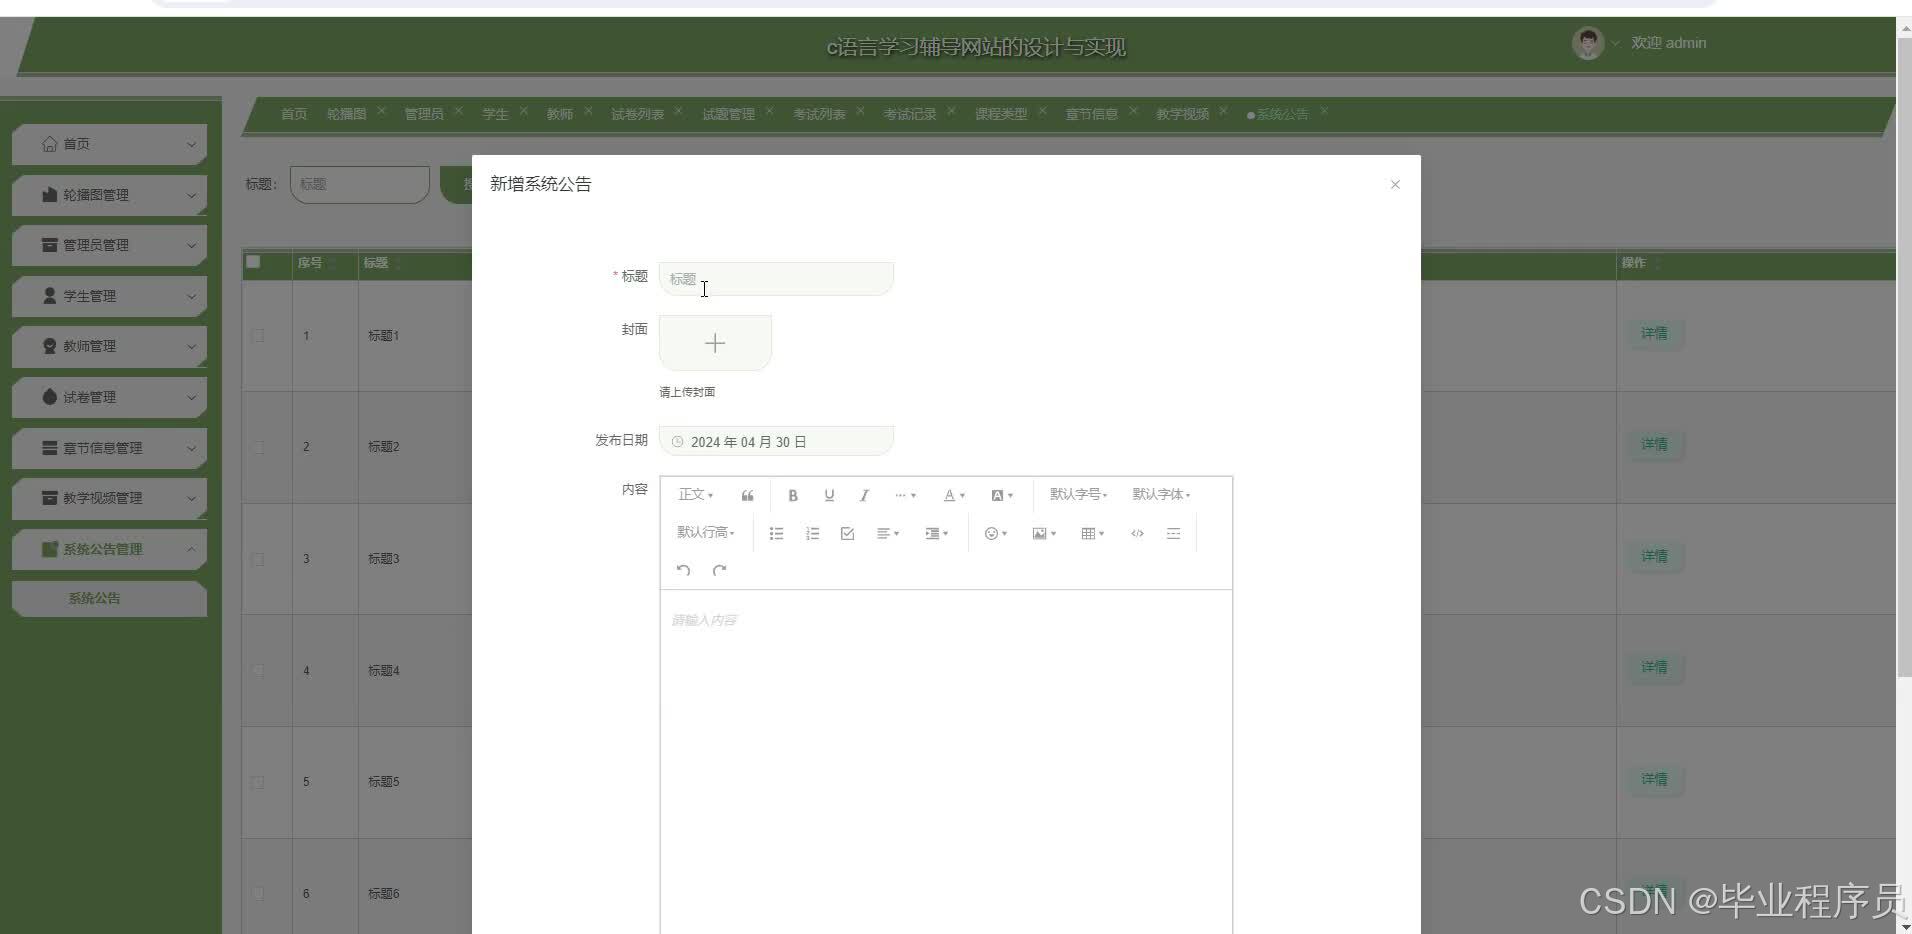1912x934 pixels.
Task: Toggle the select-all checkbox in table header
Action: (x=254, y=262)
